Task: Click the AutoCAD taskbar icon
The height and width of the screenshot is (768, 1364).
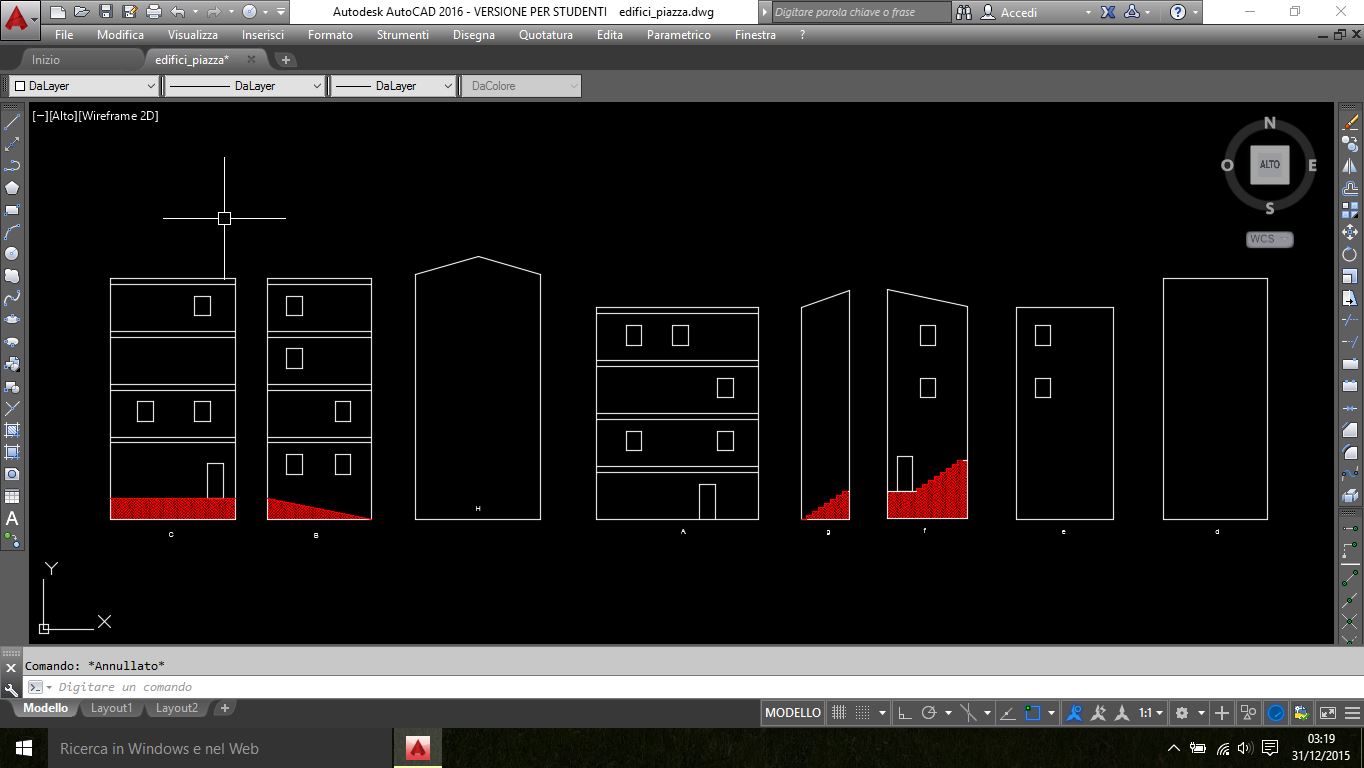Action: click(418, 748)
